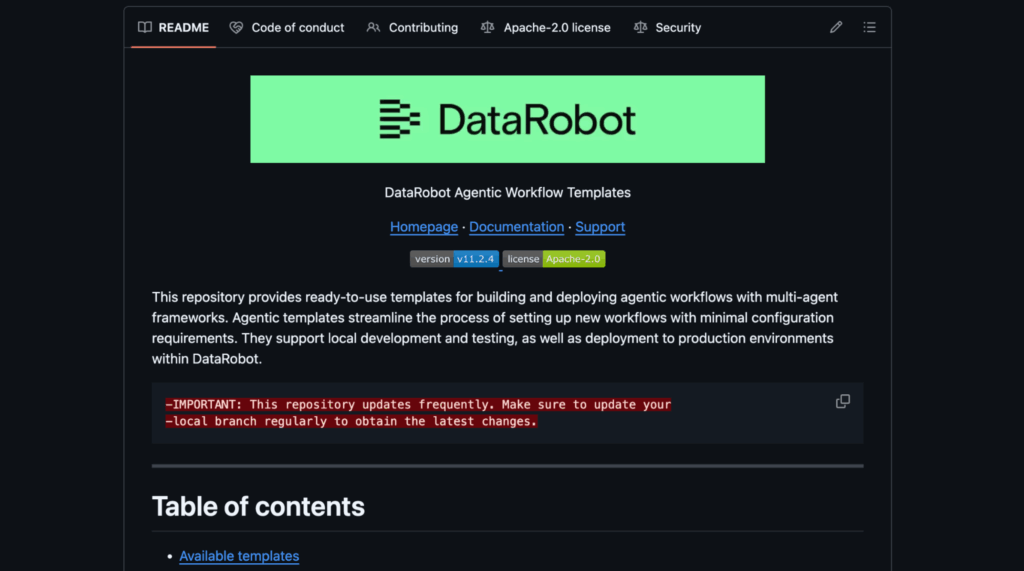This screenshot has width=1024, height=571.
Task: Click the green DataRobot banner image
Action: point(507,119)
